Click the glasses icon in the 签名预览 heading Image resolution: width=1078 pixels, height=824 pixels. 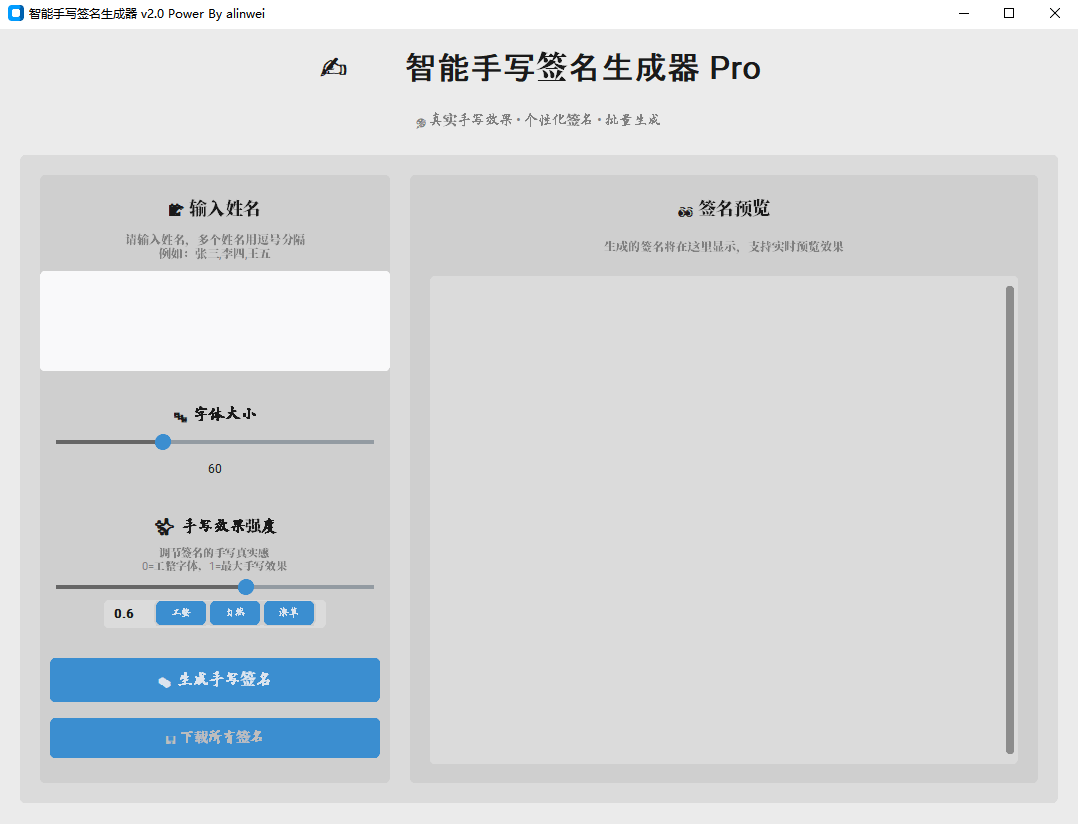(685, 208)
